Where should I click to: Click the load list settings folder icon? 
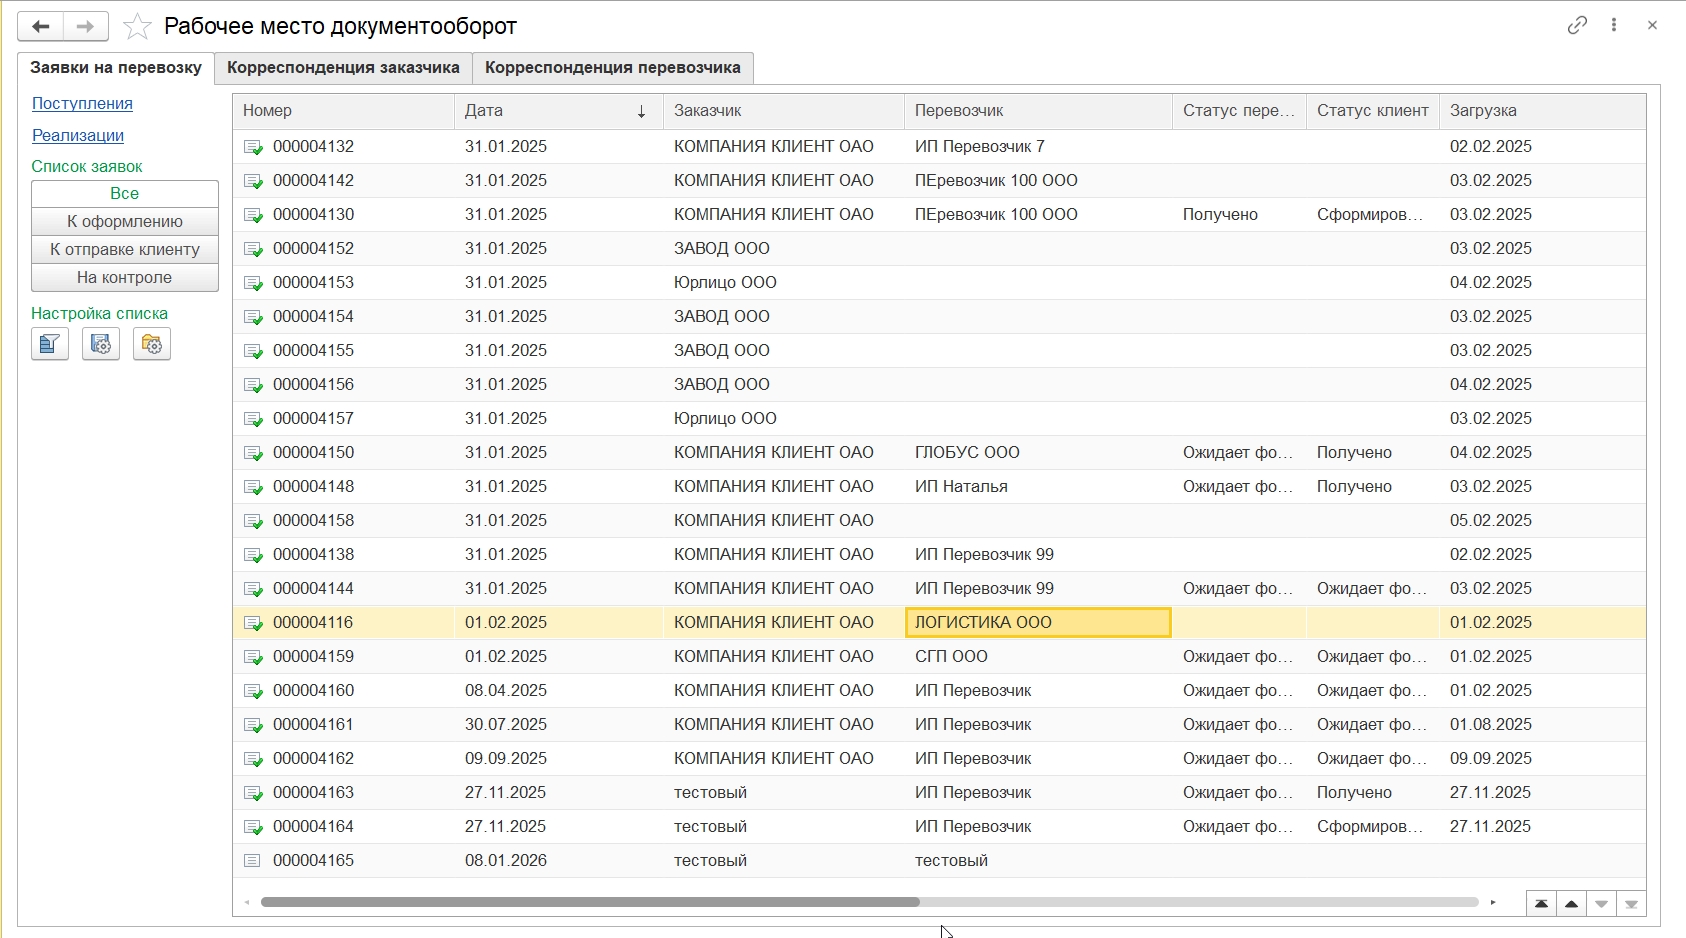152,344
